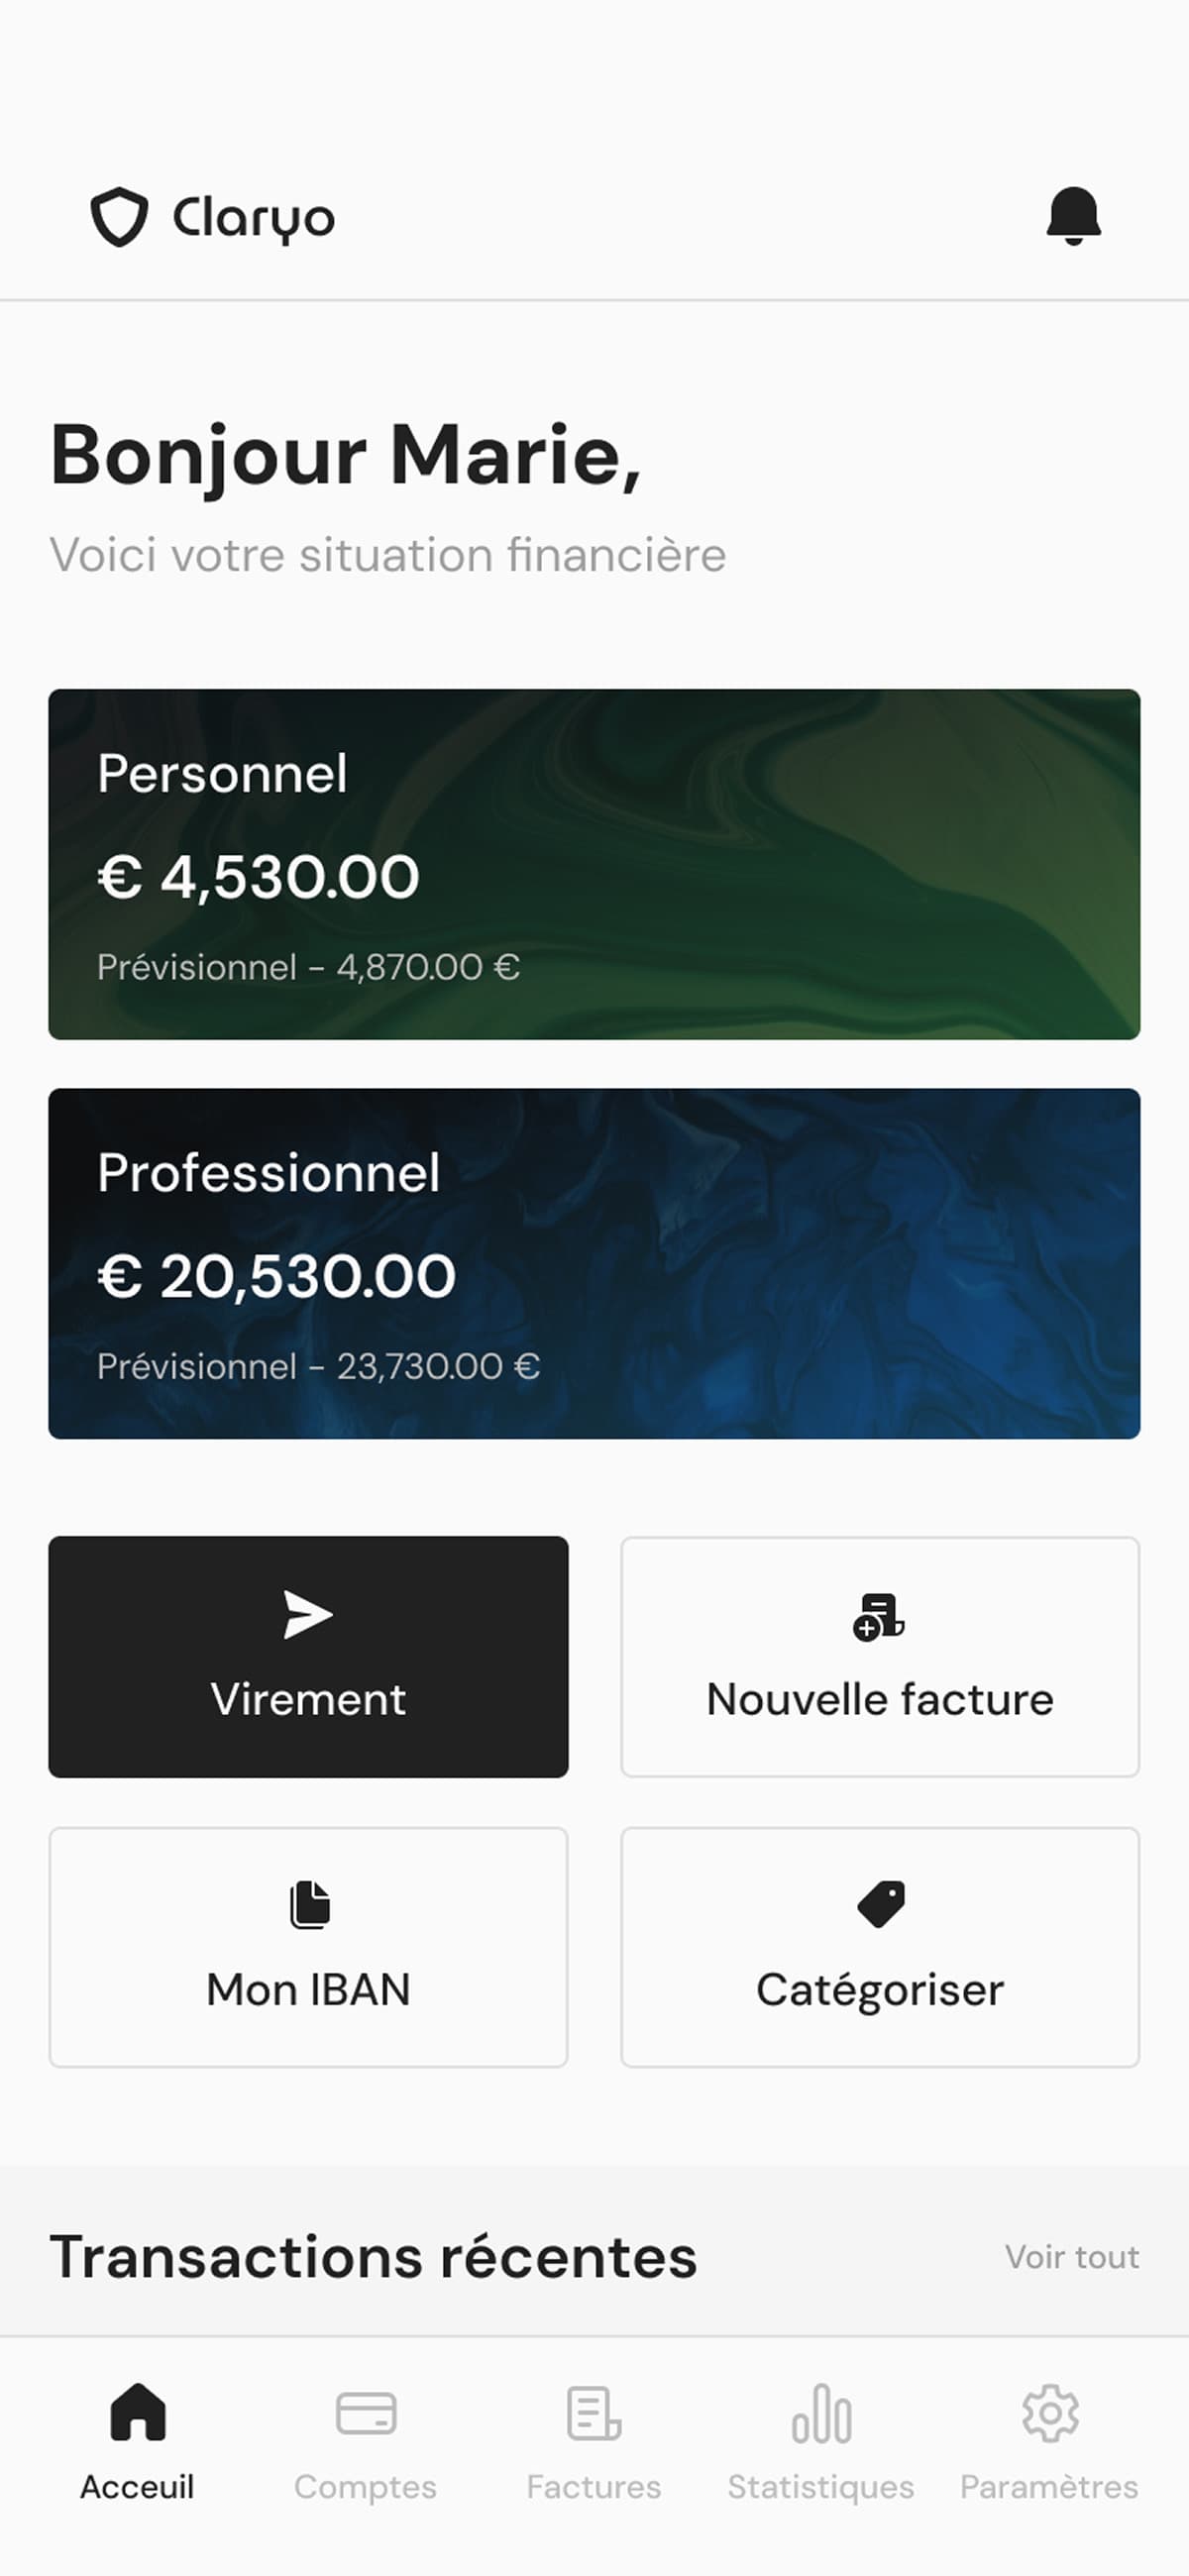Tap the Virement paper plane icon
1189x2576 pixels.
[x=308, y=1614]
